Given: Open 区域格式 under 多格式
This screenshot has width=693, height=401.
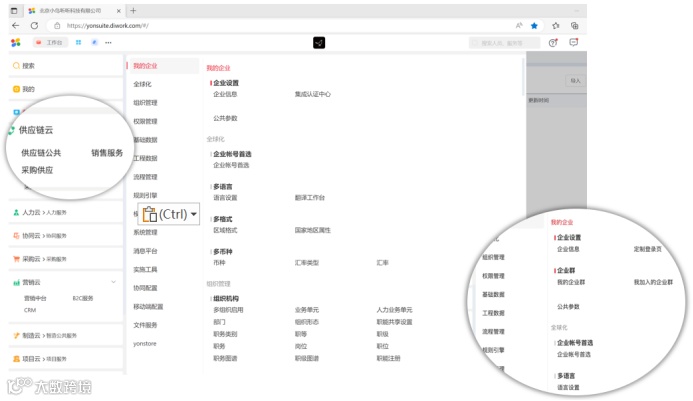Looking at the screenshot, I should pyautogui.click(x=225, y=230).
